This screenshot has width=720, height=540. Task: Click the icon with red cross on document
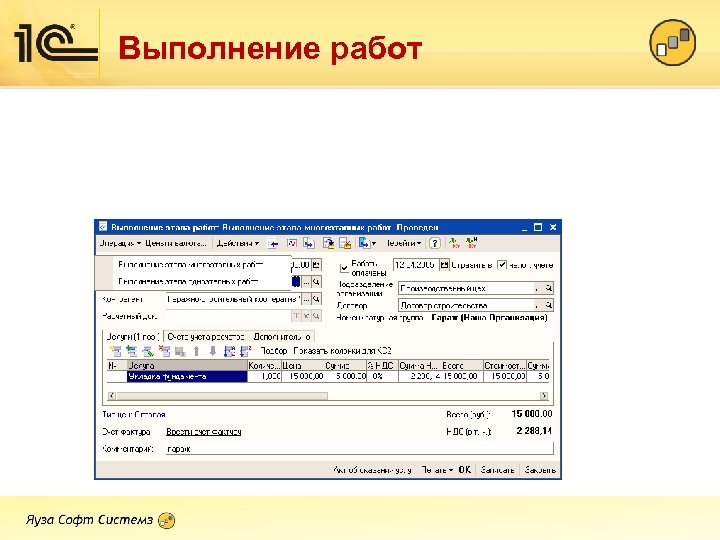point(345,243)
